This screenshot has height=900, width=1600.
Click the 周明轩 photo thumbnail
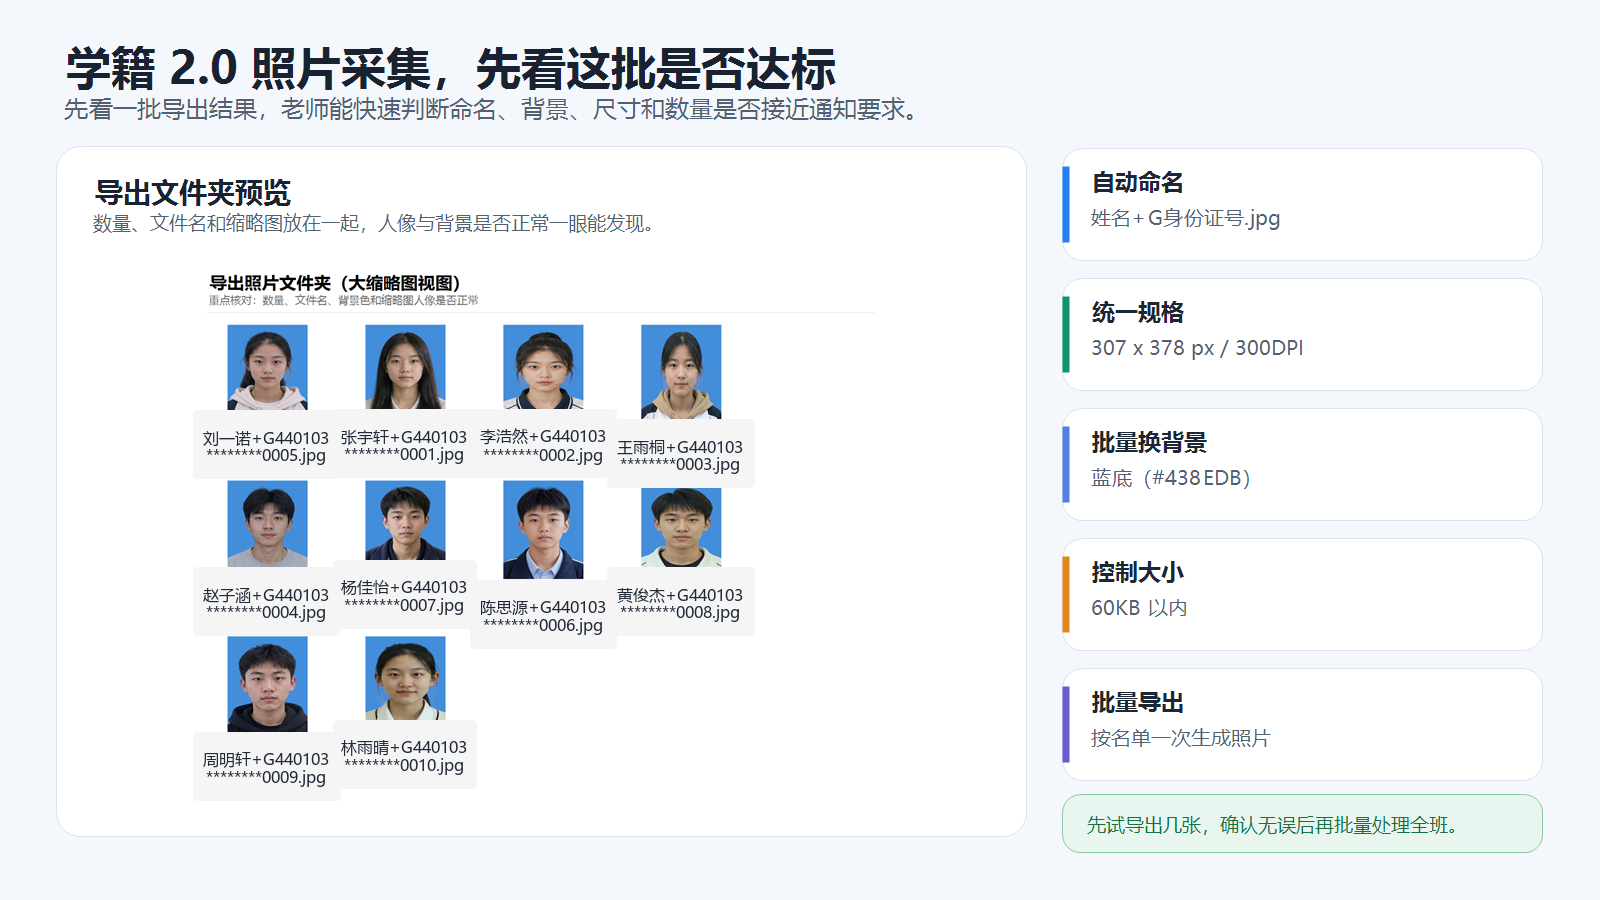click(x=267, y=684)
